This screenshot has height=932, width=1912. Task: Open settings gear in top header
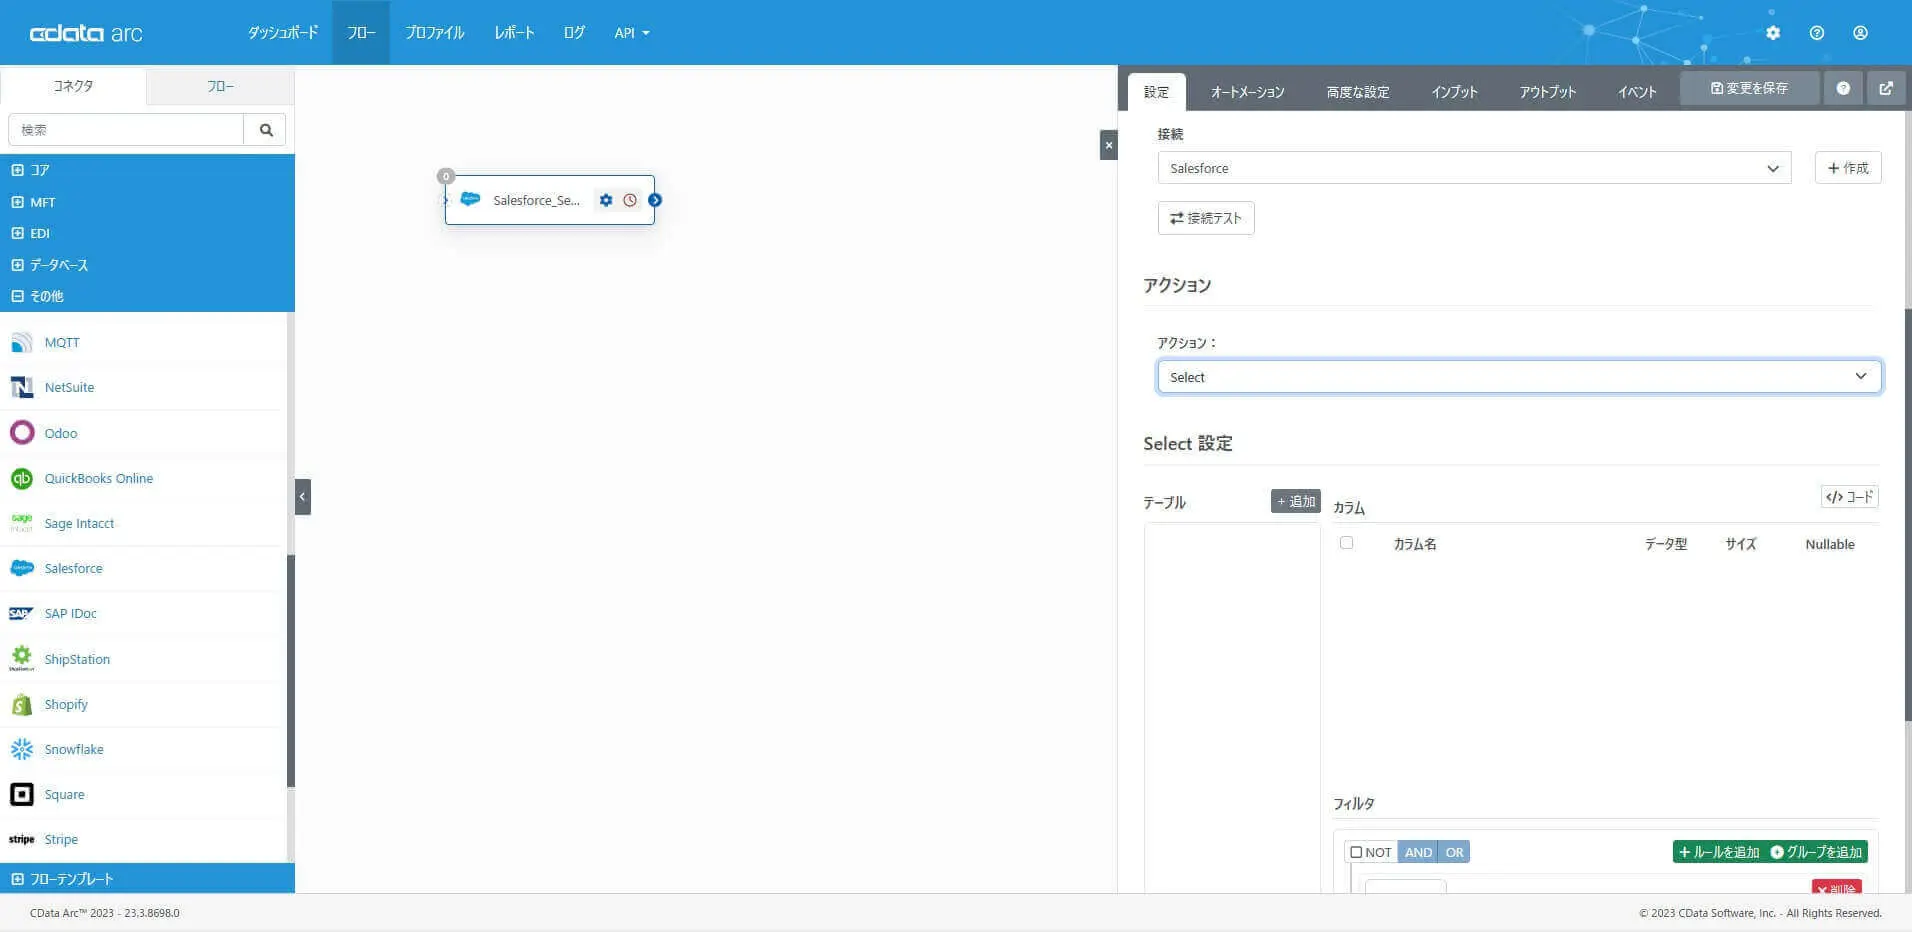1773,33
